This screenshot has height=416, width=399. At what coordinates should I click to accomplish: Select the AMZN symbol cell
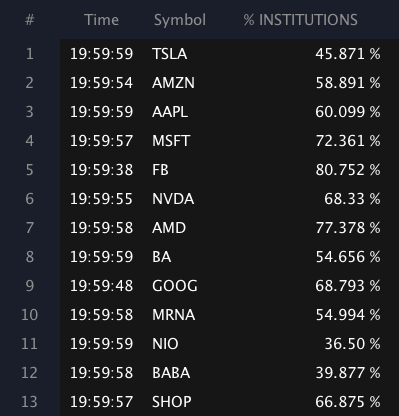coord(173,83)
